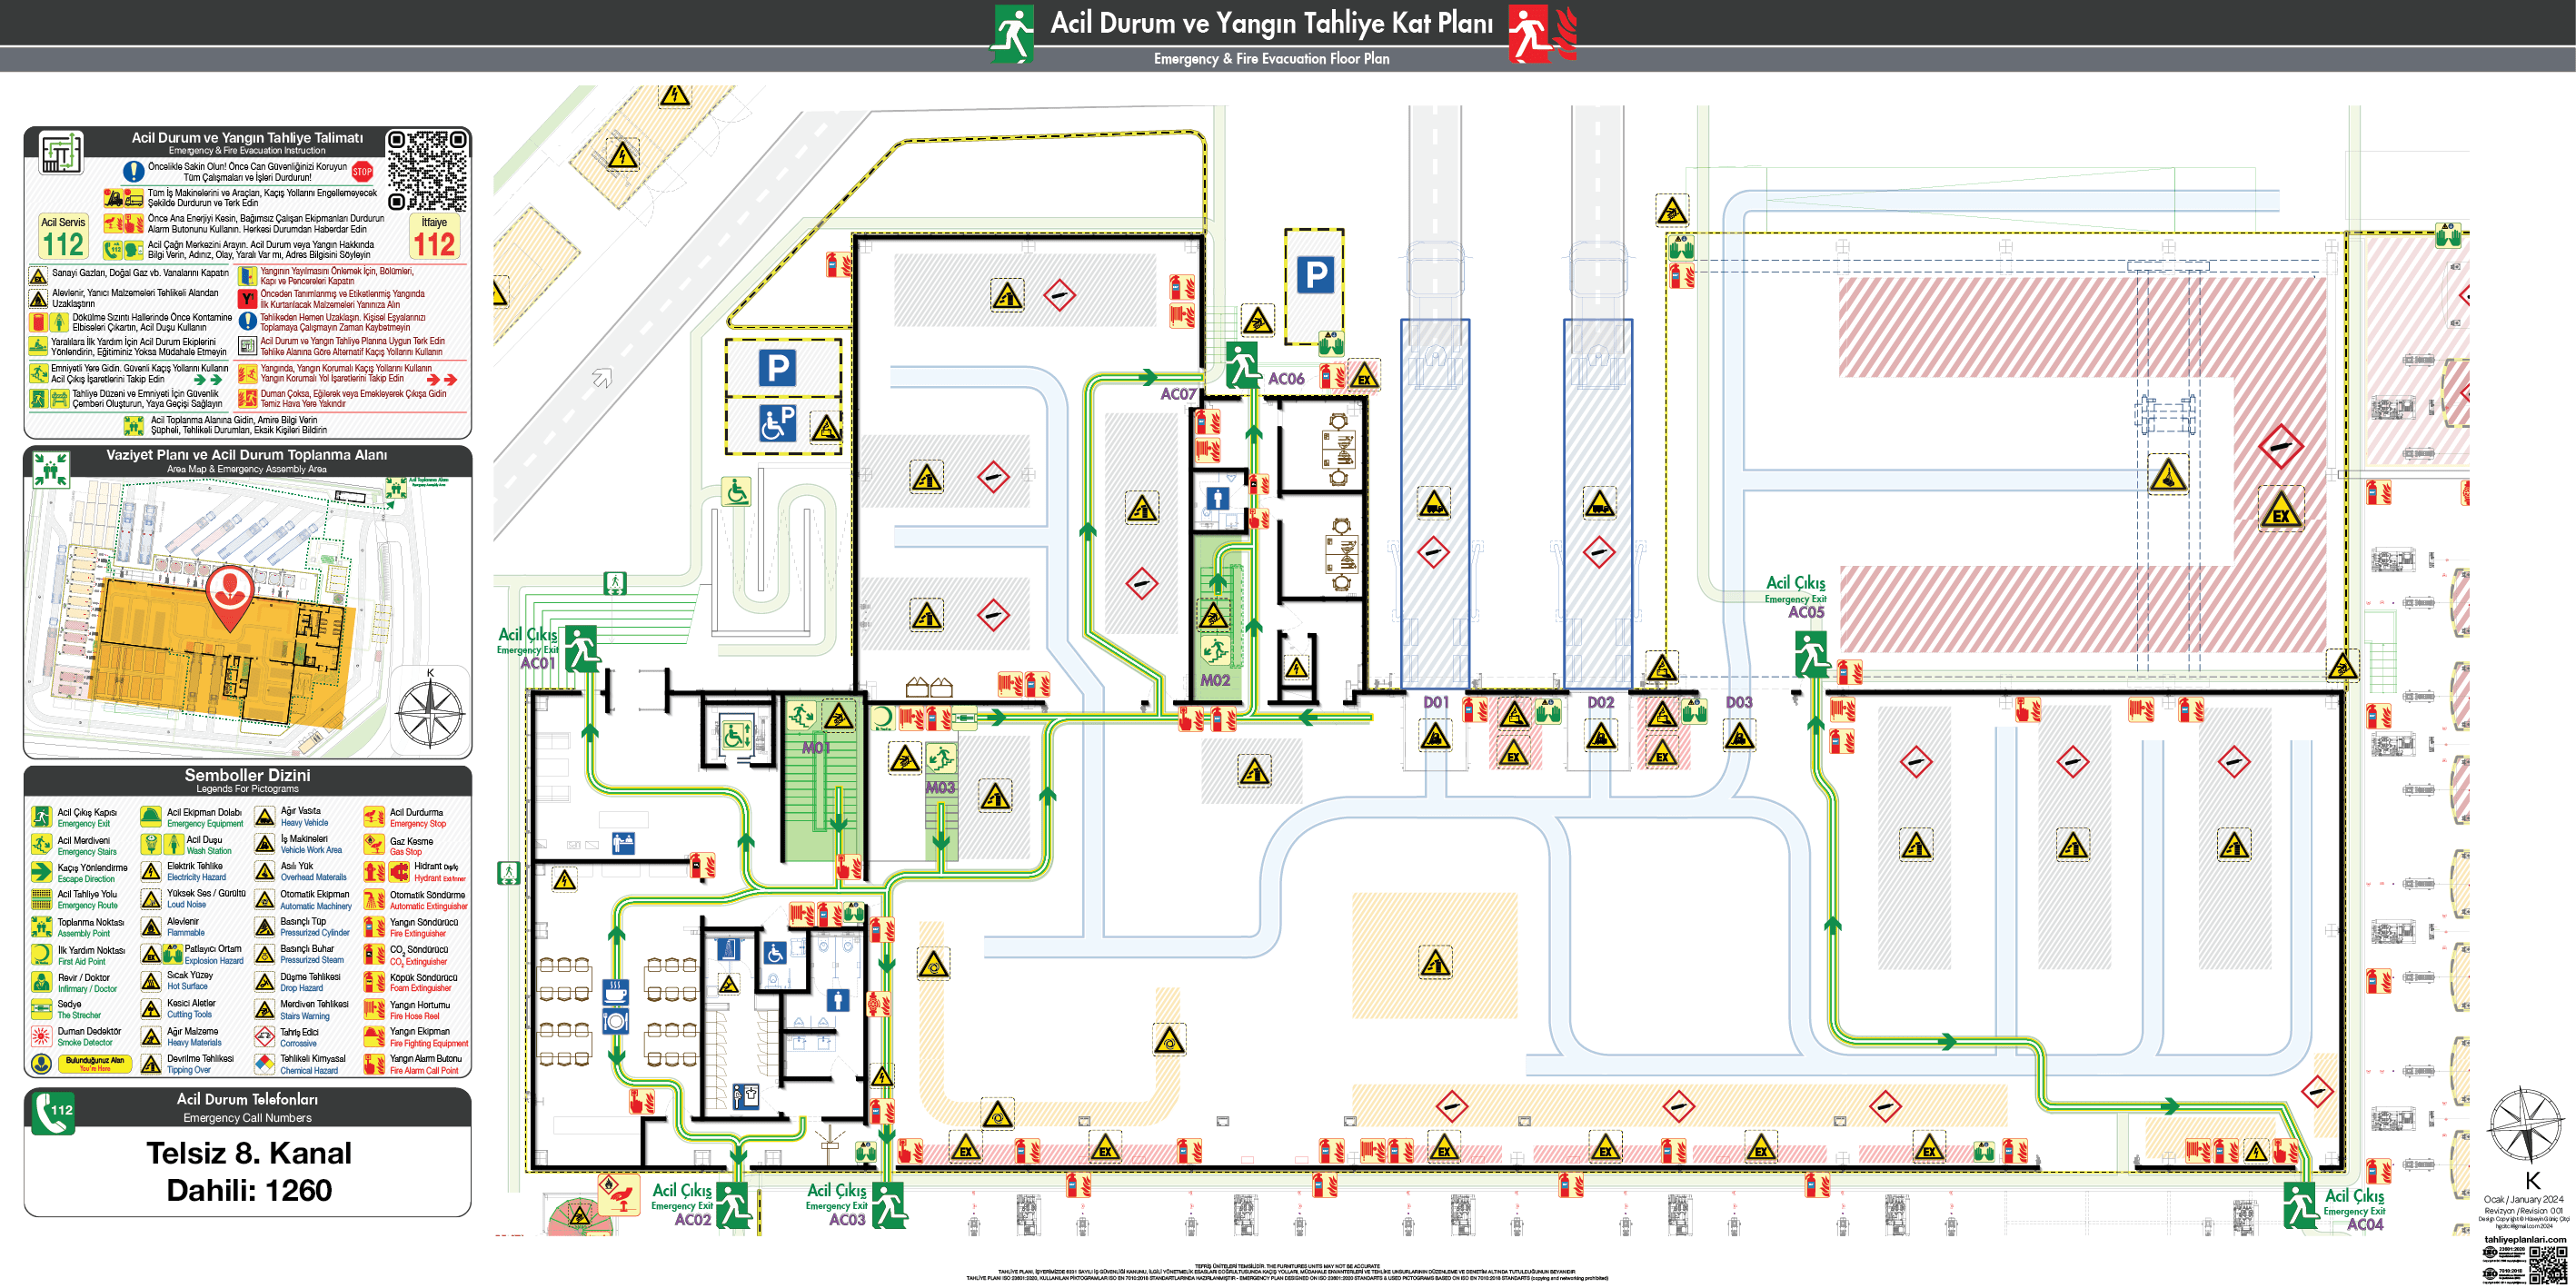Click the QR code in the instruction panel
The image size is (2576, 1288).
(427, 170)
